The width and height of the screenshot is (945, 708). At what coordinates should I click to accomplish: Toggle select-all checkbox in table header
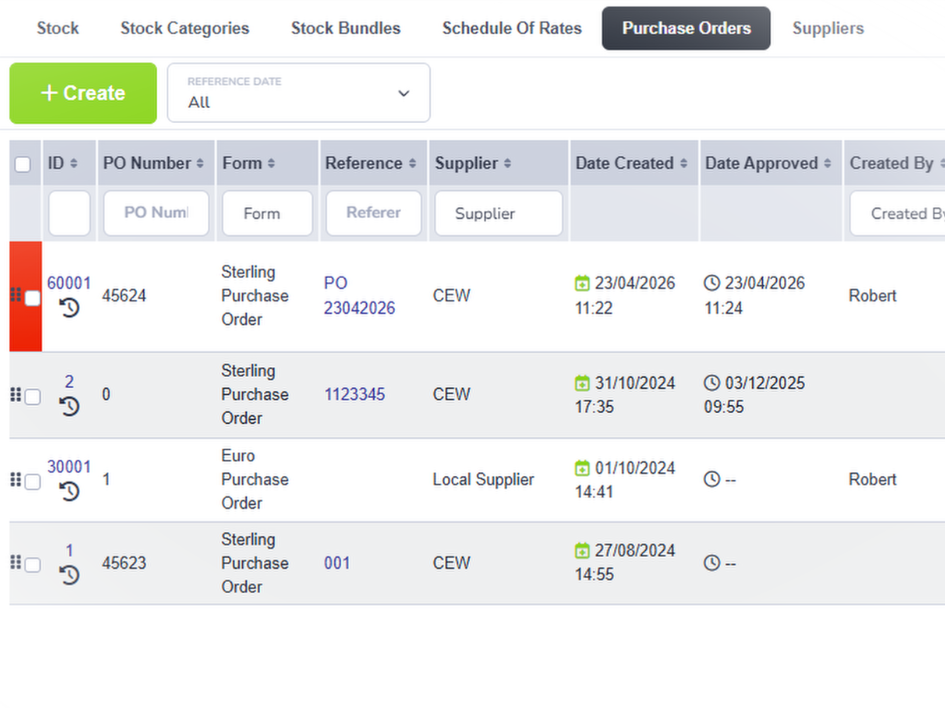click(x=23, y=164)
